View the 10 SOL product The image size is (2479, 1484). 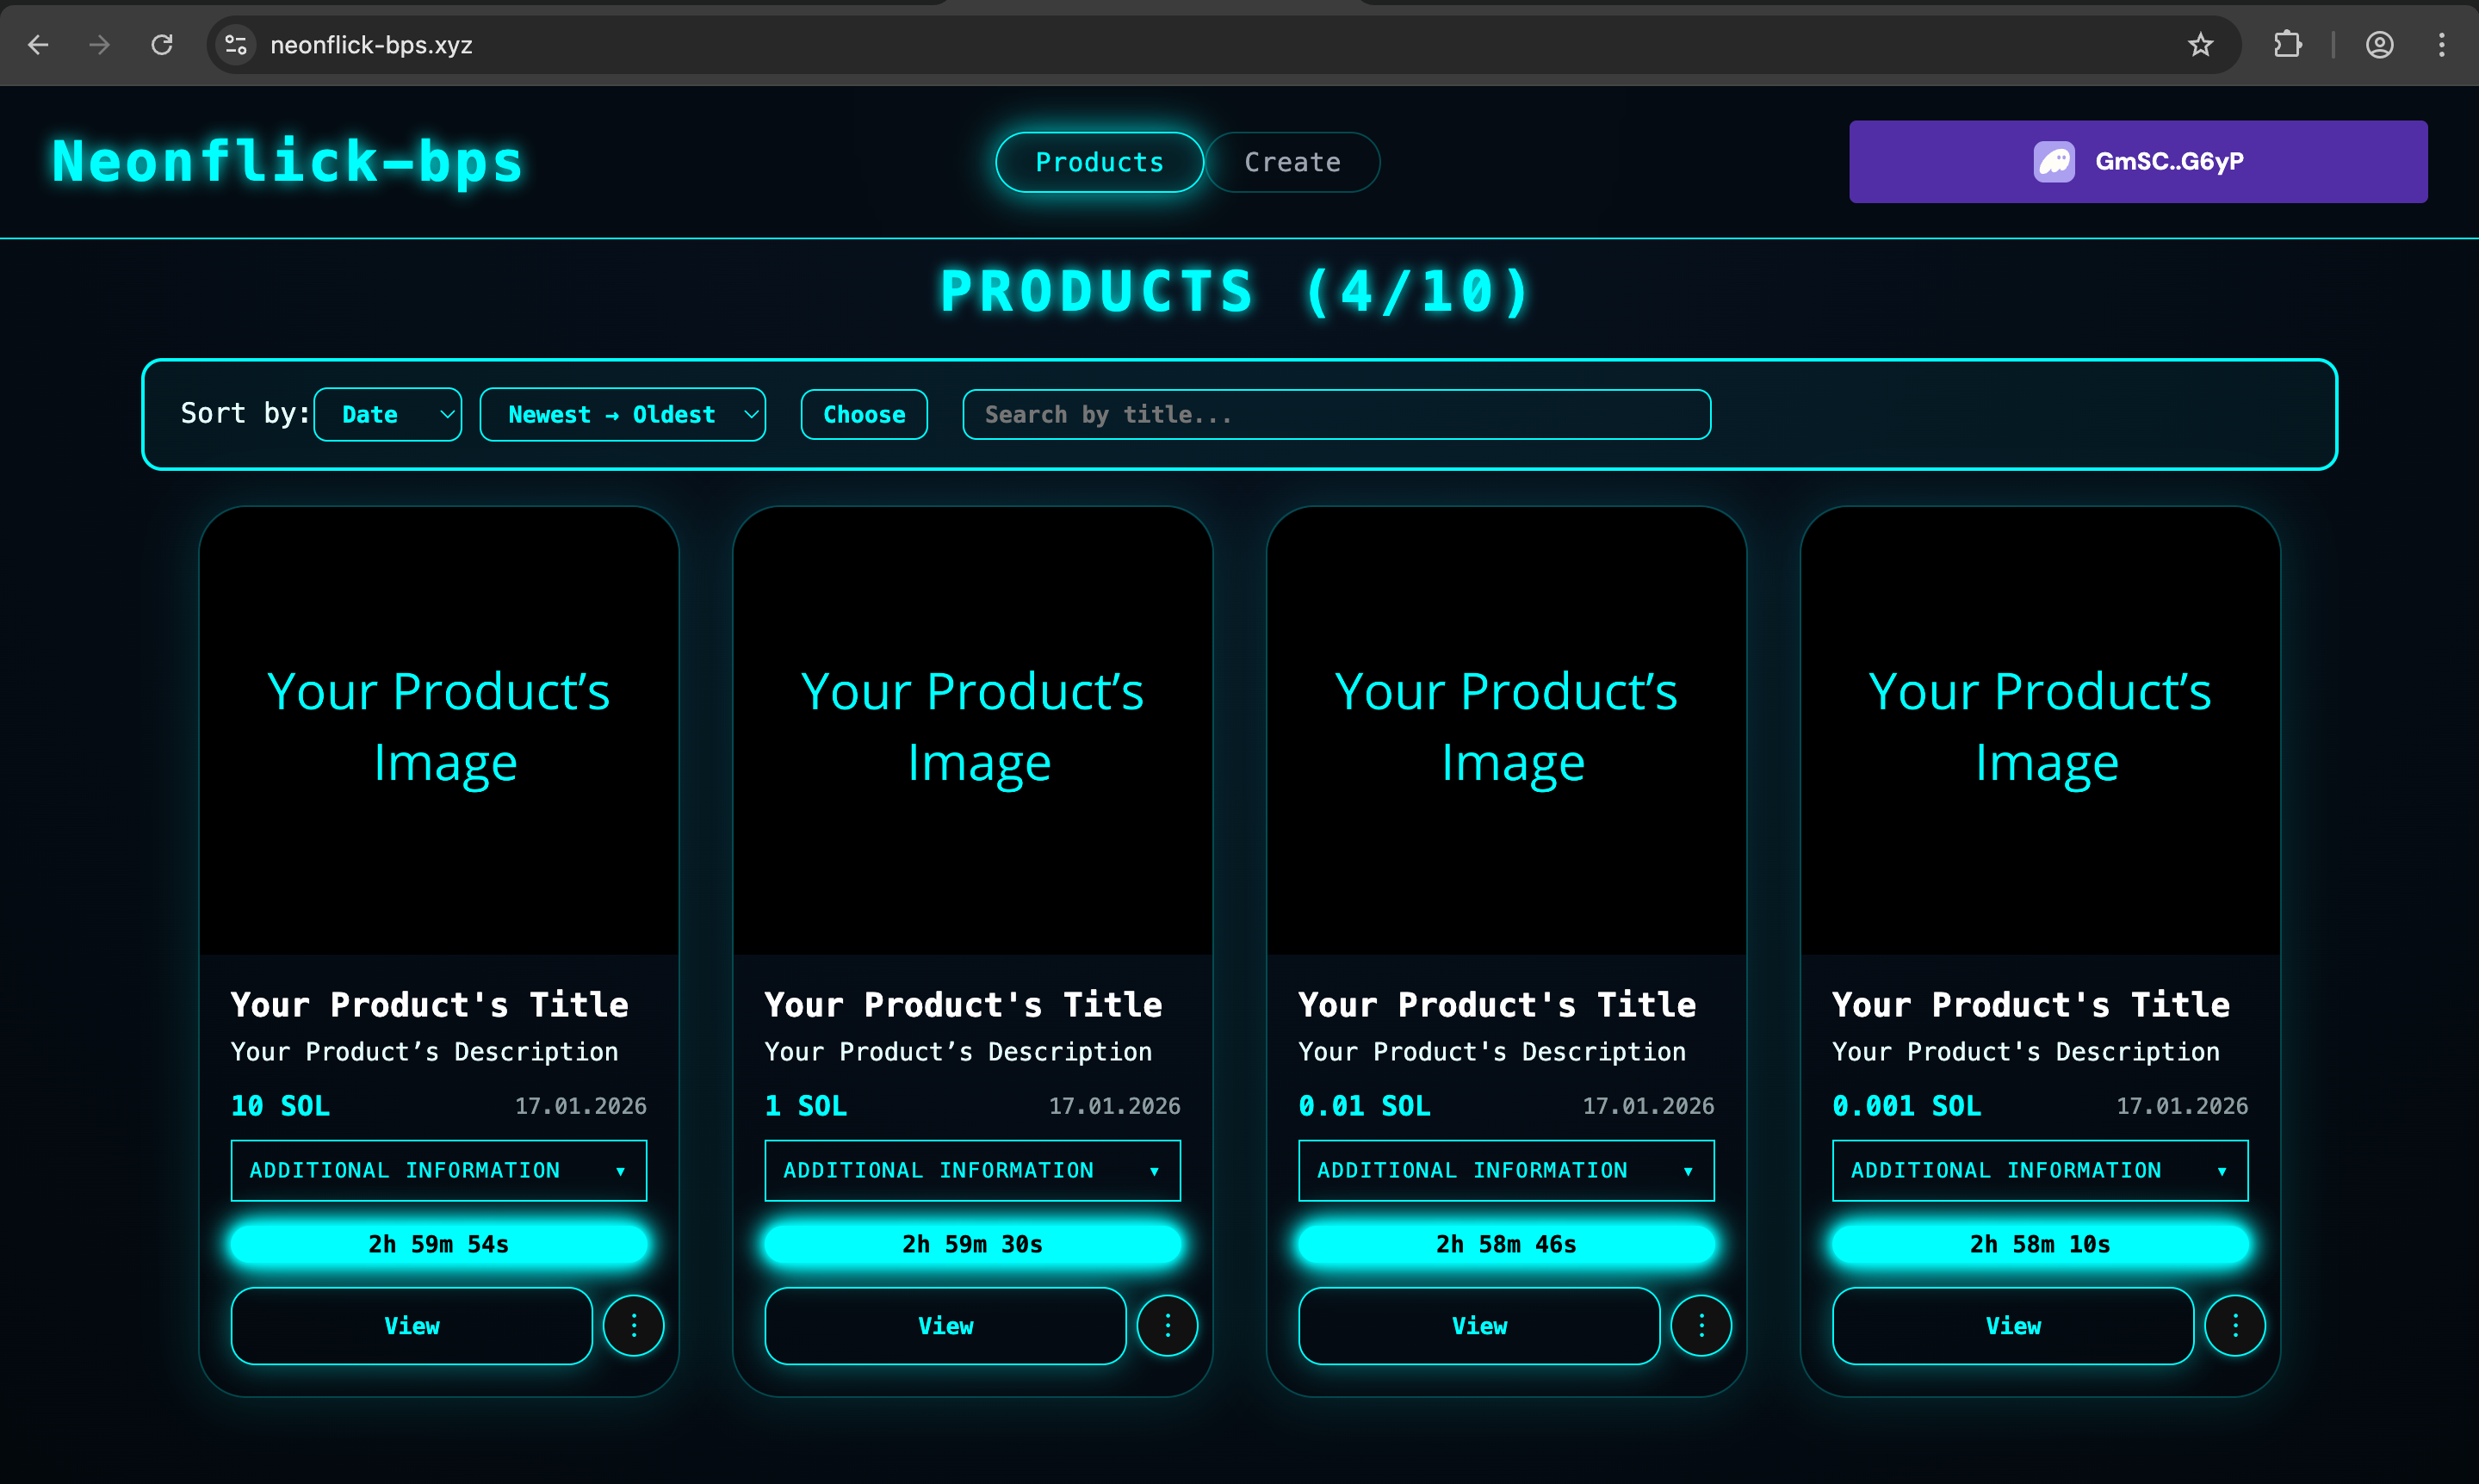click(411, 1326)
